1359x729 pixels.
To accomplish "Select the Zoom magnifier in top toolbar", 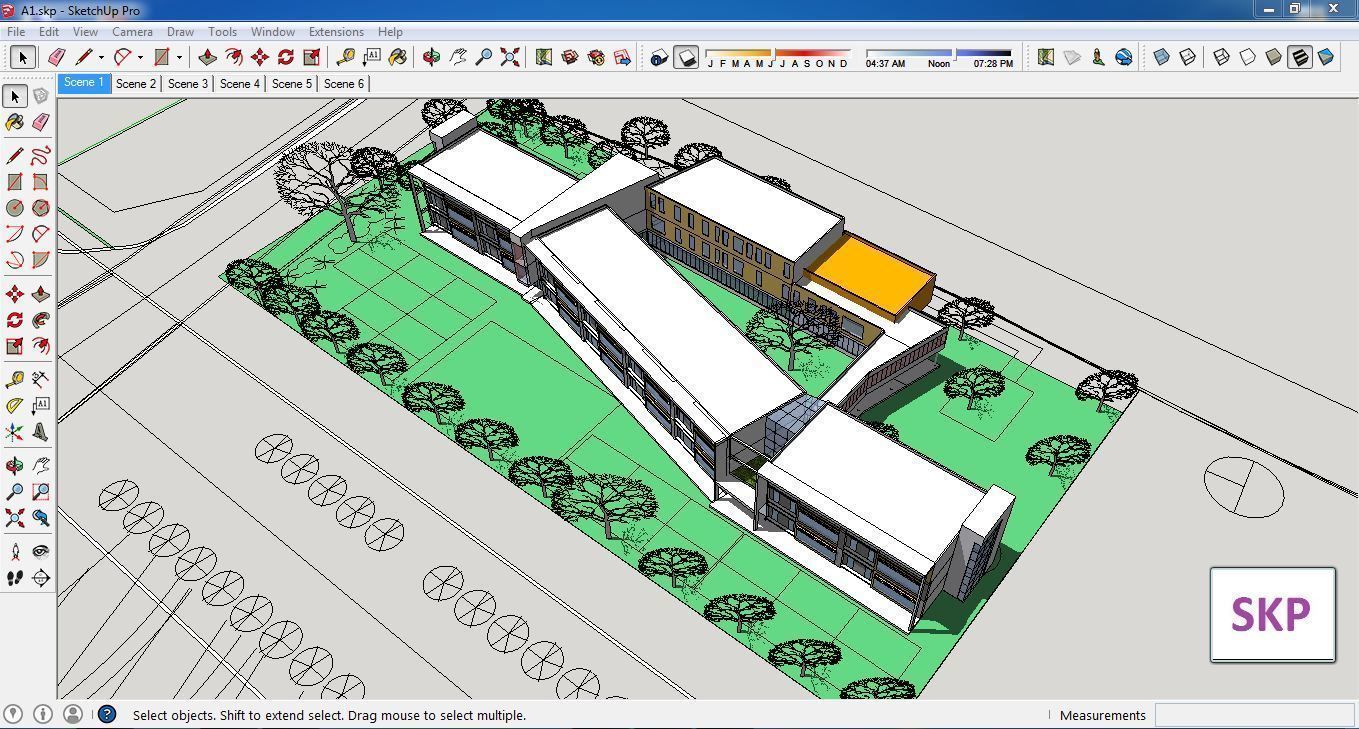I will [x=484, y=57].
